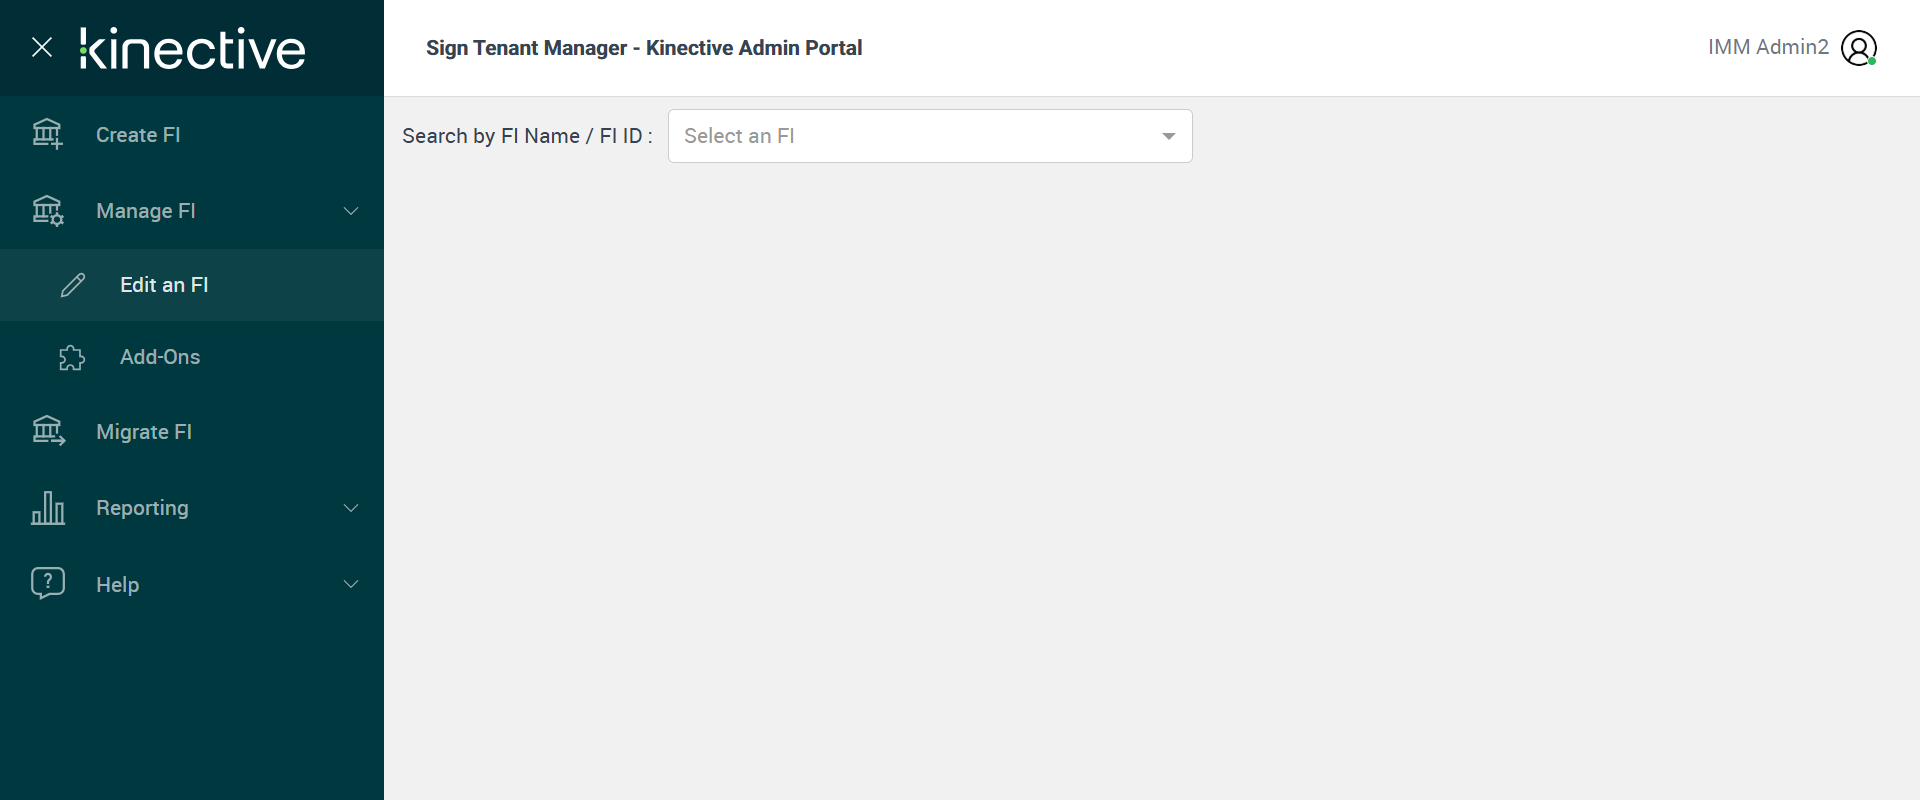
Task: Go to Edit an FI
Action: tap(192, 285)
